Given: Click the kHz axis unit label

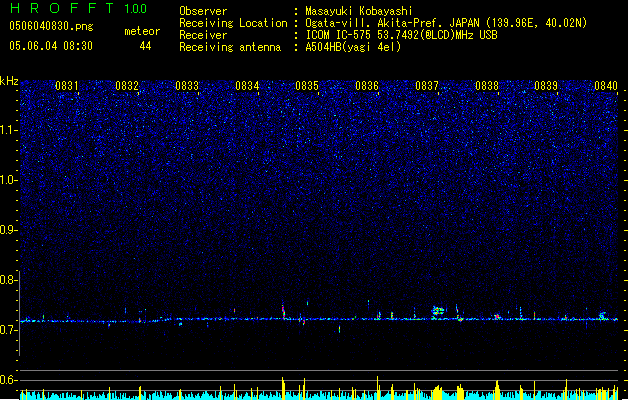Looking at the screenshot, I should click(x=9, y=81).
